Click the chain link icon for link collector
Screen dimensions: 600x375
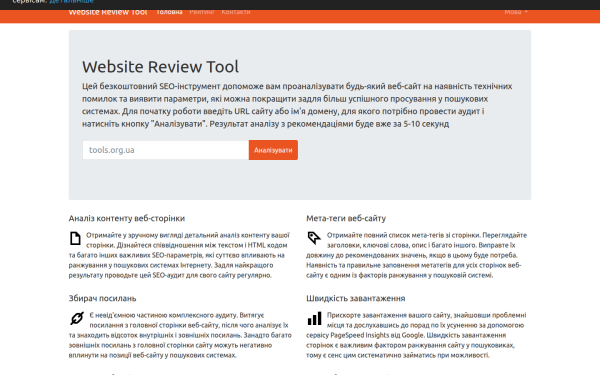pos(77,318)
